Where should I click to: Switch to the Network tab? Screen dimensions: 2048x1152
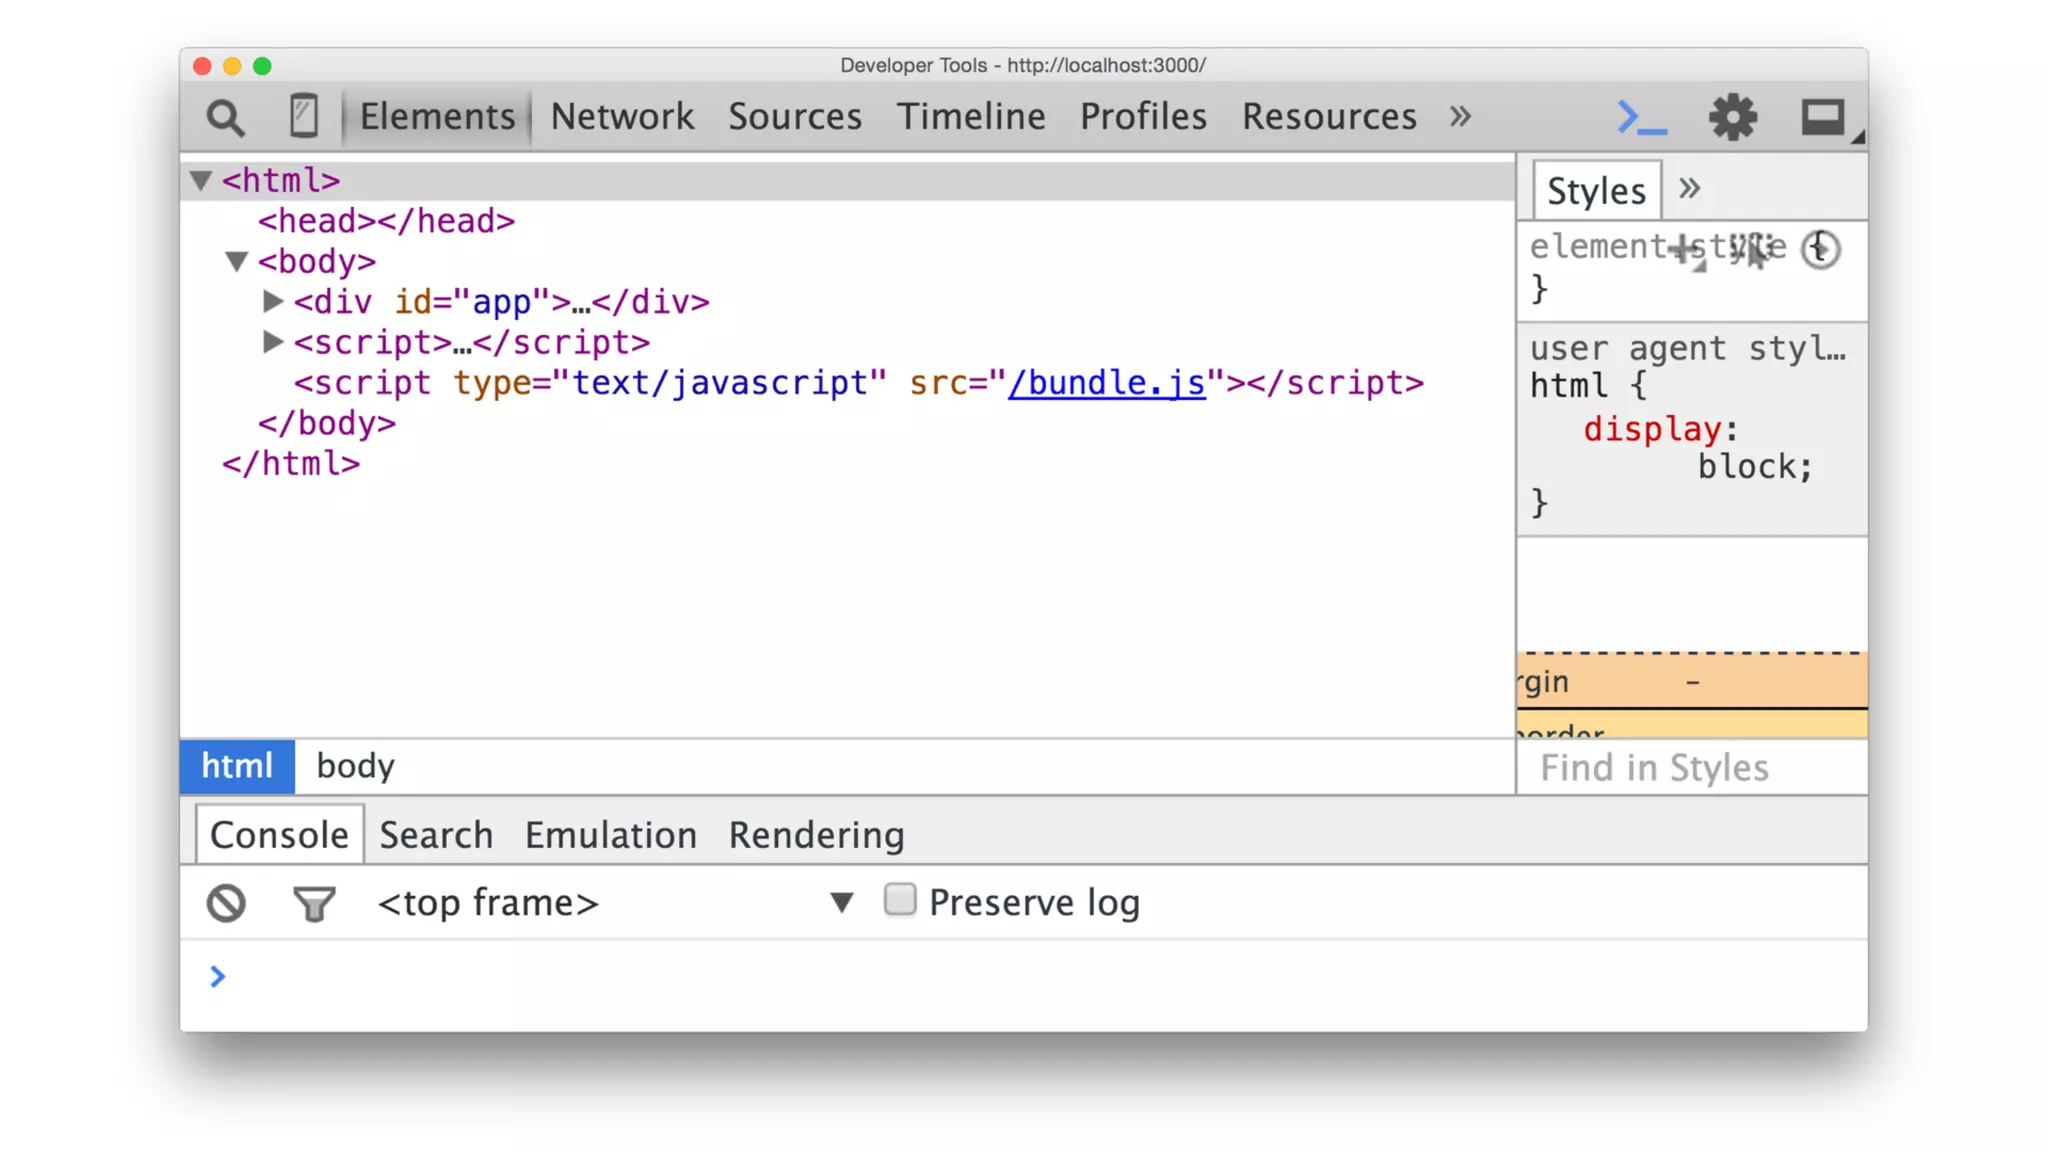point(621,116)
